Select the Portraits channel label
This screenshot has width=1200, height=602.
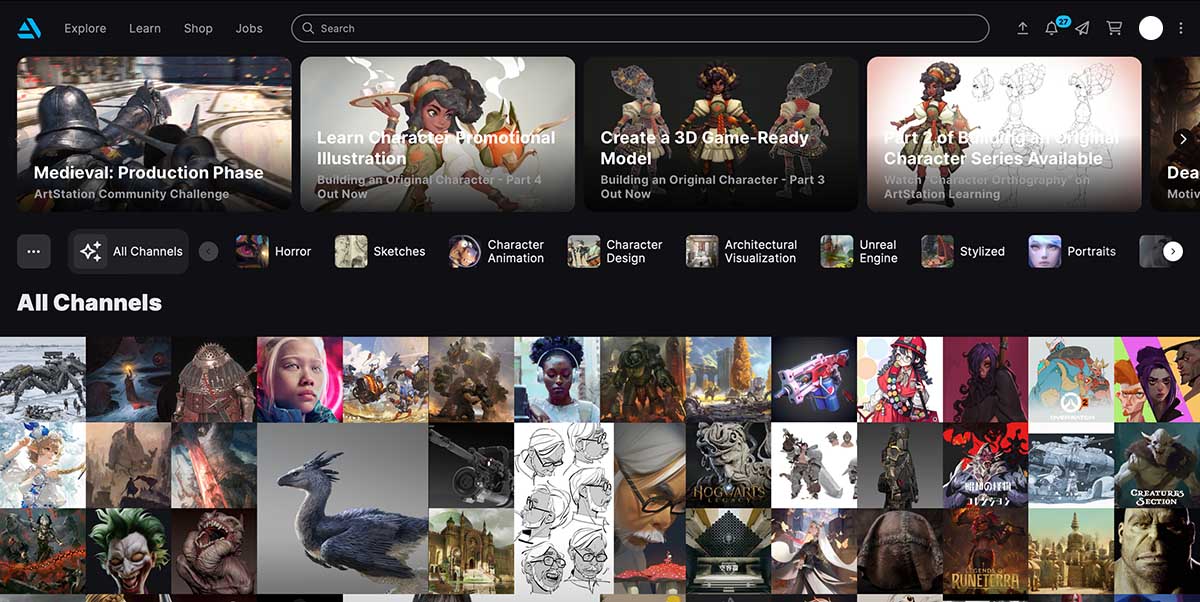[x=1091, y=251]
